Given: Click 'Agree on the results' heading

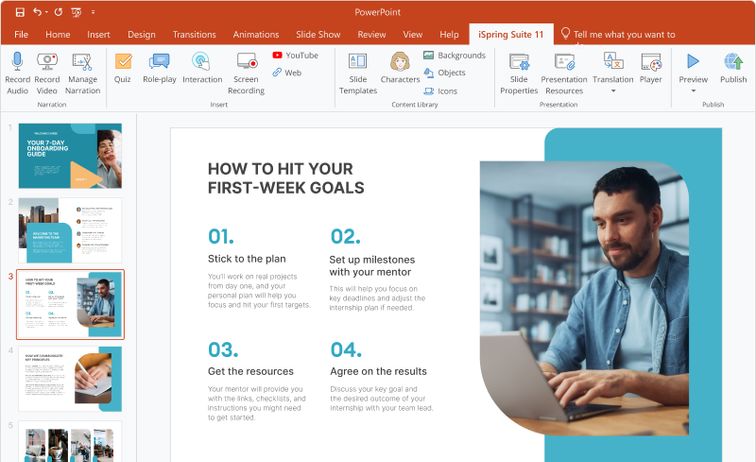Looking at the screenshot, I should pyautogui.click(x=378, y=371).
